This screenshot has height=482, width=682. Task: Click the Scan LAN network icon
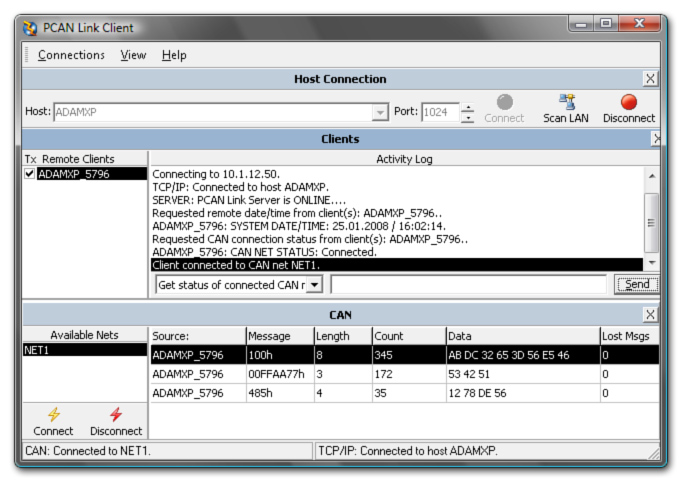567,102
